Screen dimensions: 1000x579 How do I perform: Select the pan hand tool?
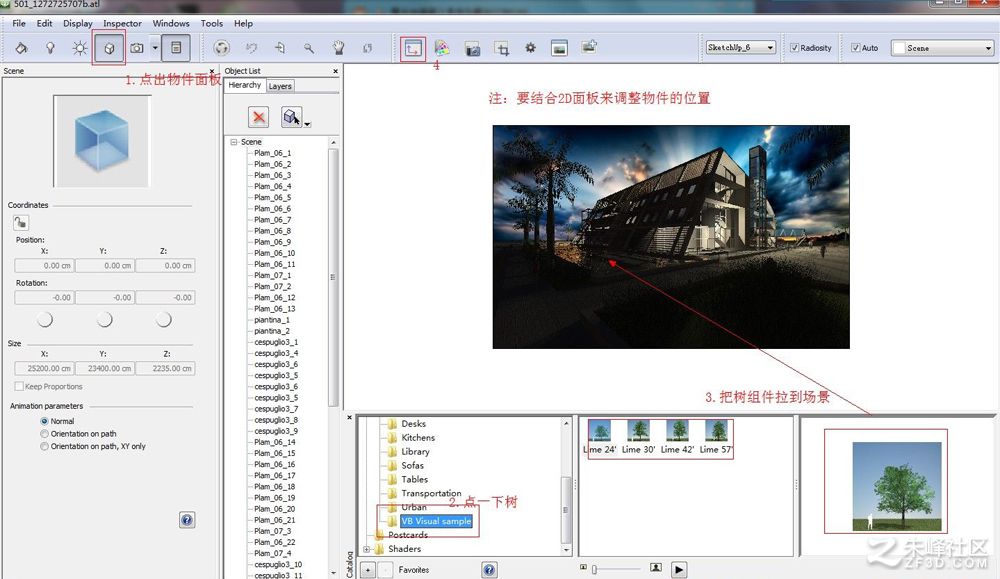(x=339, y=48)
